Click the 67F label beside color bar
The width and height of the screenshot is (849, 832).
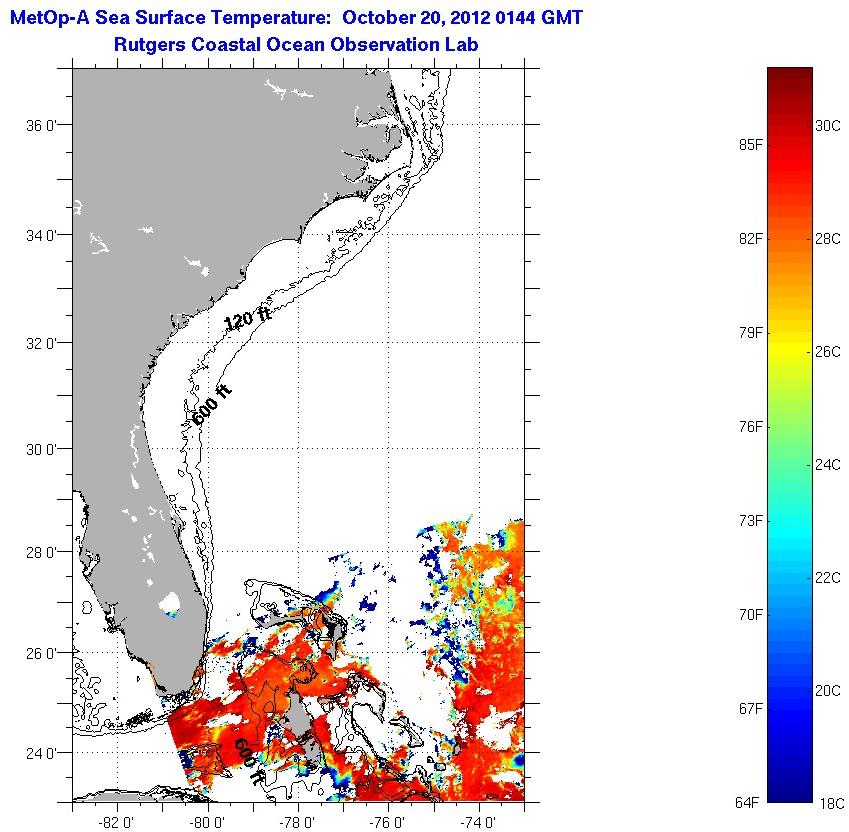[750, 709]
